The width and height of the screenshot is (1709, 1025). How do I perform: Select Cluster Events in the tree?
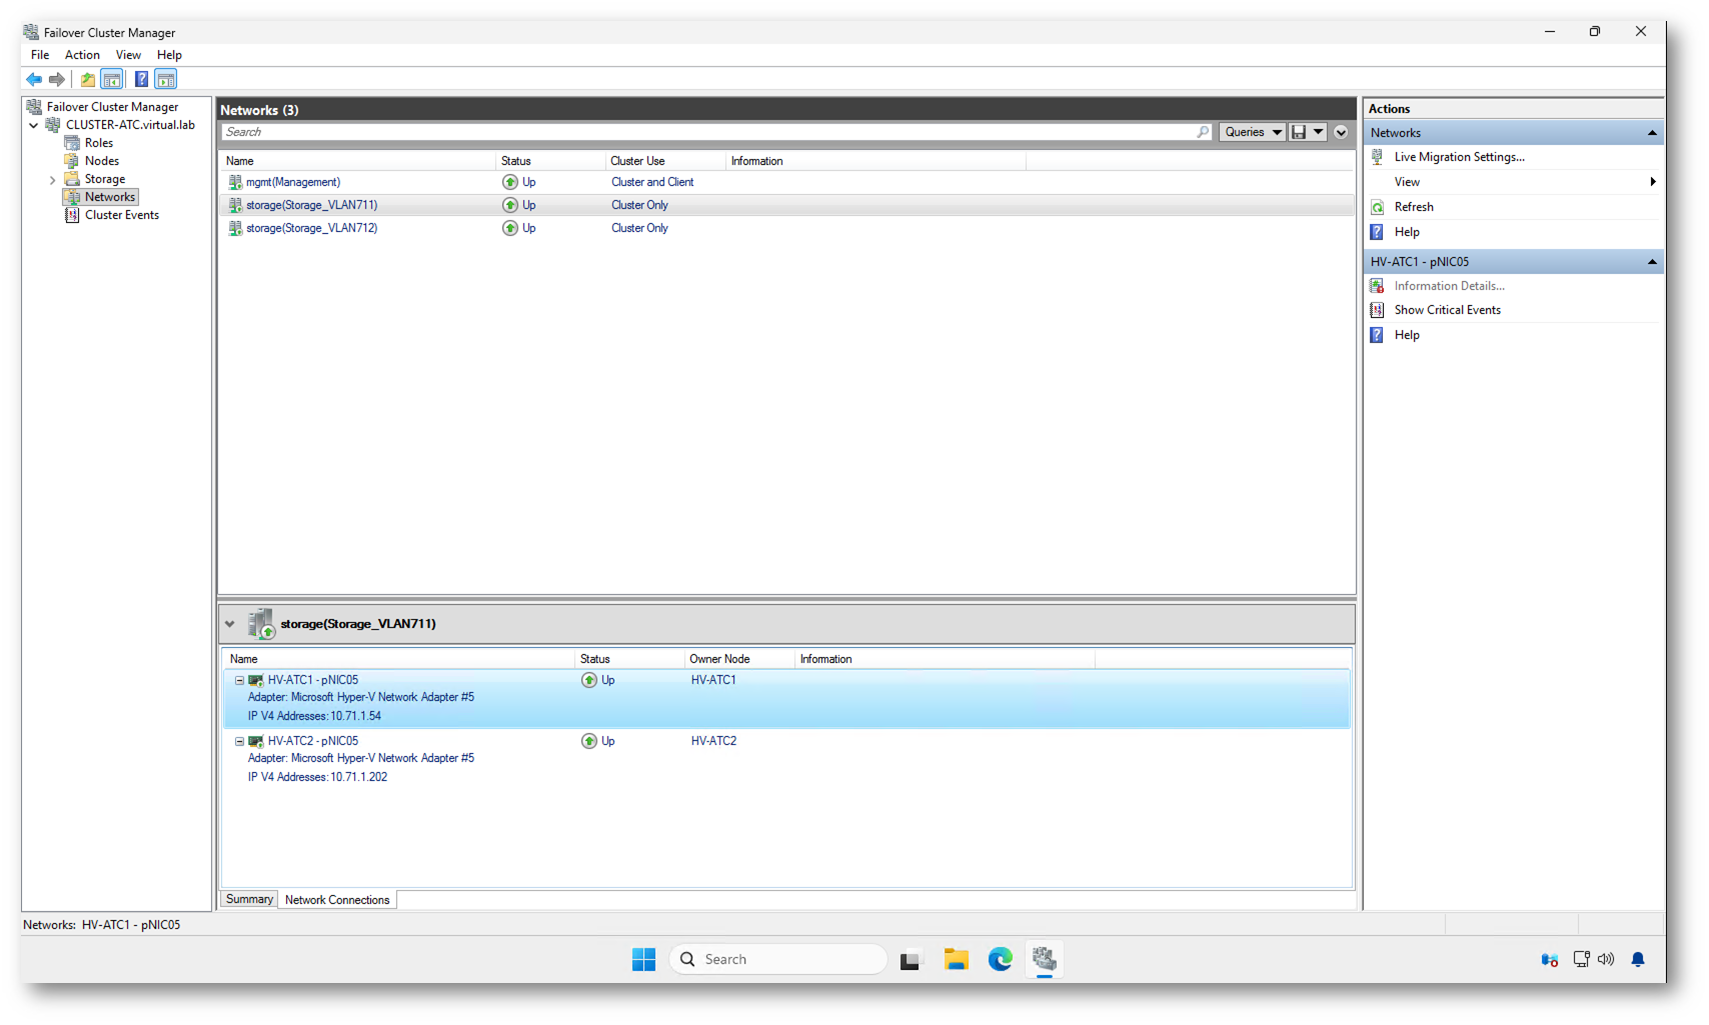tap(121, 215)
